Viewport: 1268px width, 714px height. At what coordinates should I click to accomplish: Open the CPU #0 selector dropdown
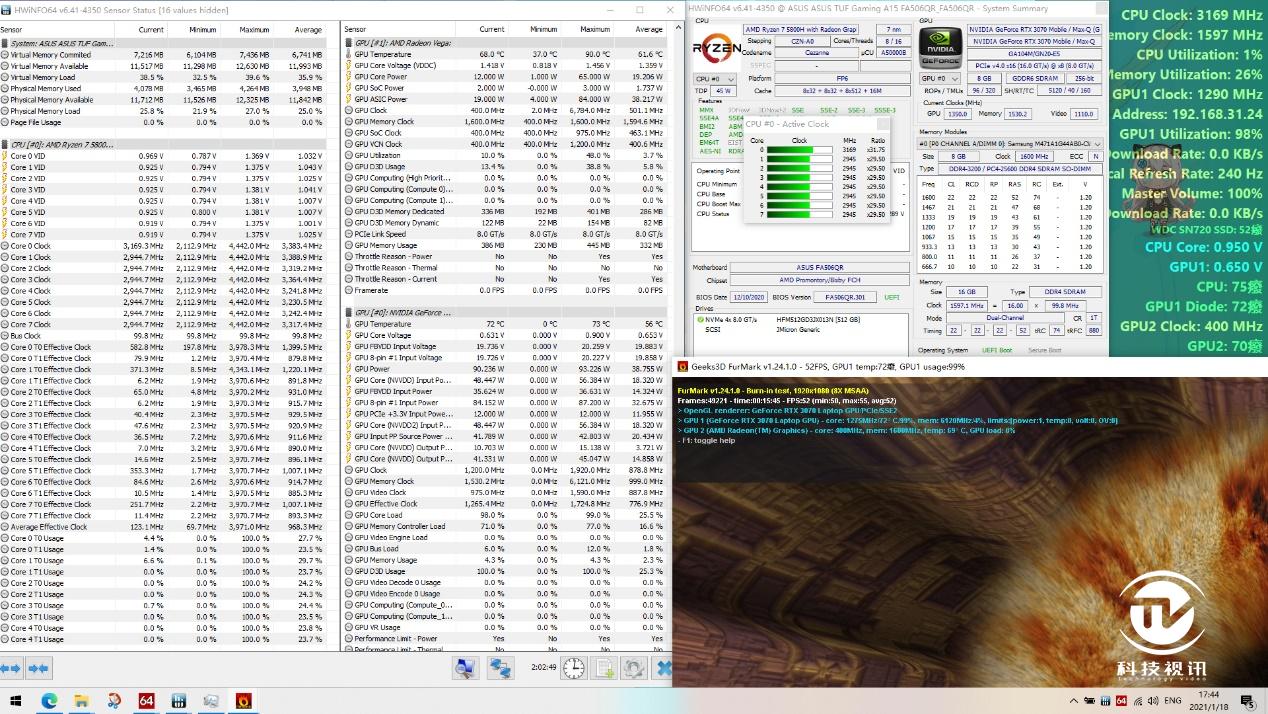coord(715,78)
